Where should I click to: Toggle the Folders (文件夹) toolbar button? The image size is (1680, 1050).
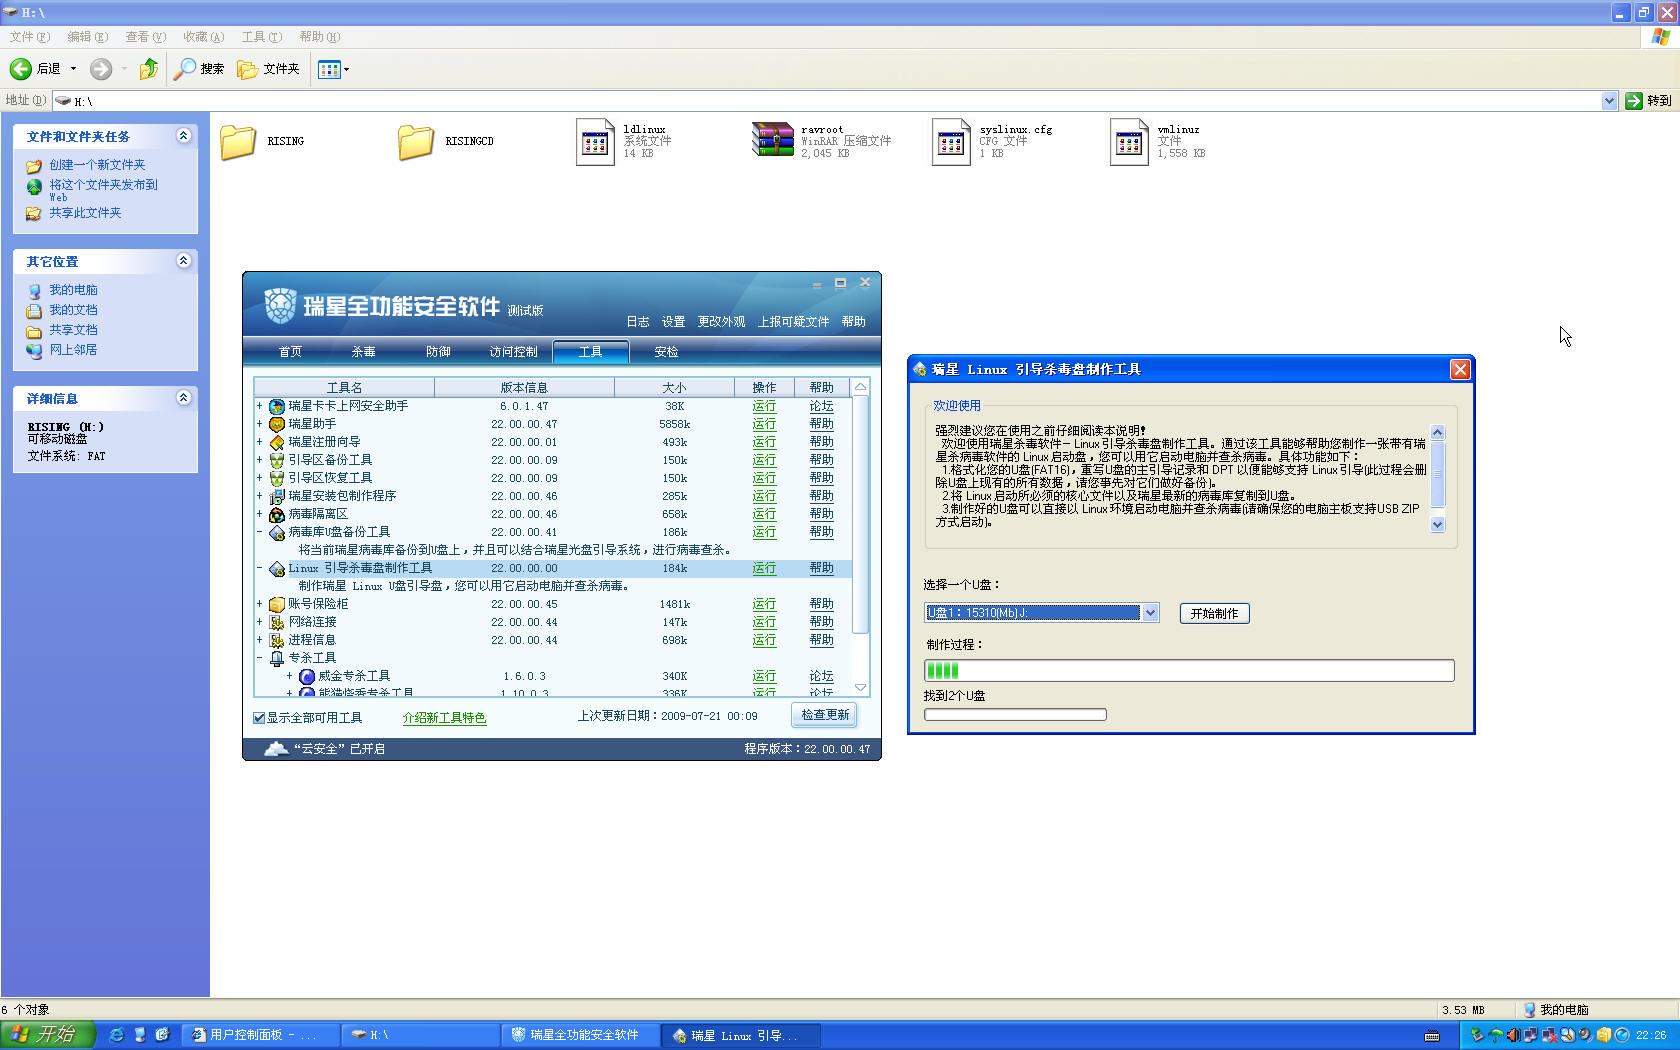[x=268, y=69]
